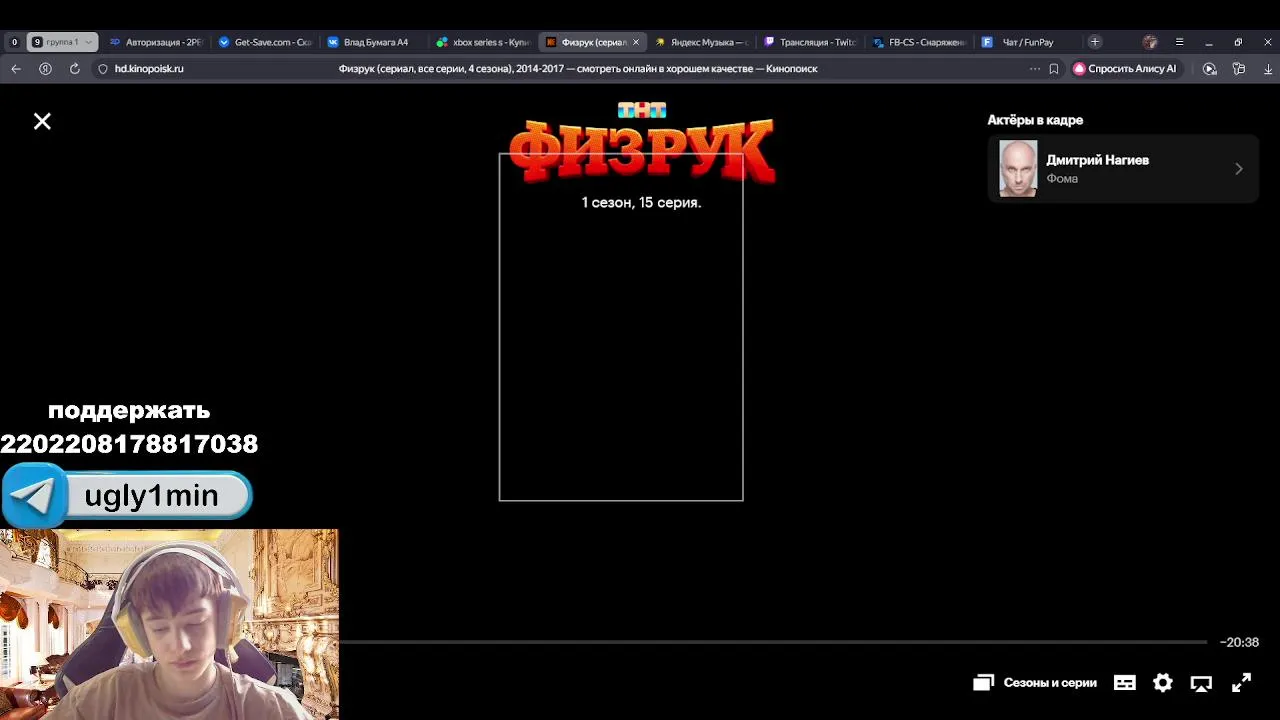This screenshot has width=1280, height=720.
Task: Open the browser hamburger menu
Action: [x=1180, y=42]
